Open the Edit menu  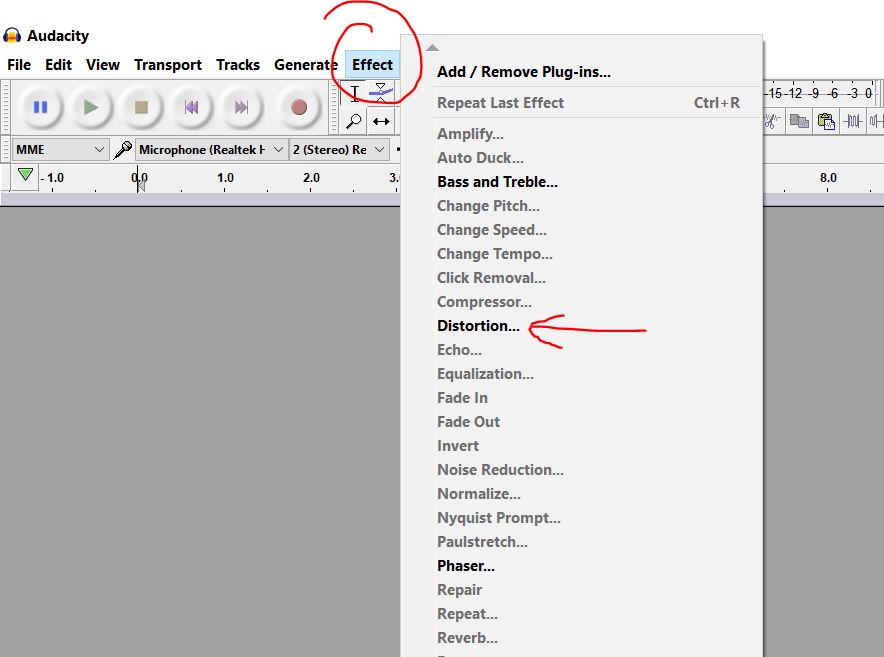point(58,65)
